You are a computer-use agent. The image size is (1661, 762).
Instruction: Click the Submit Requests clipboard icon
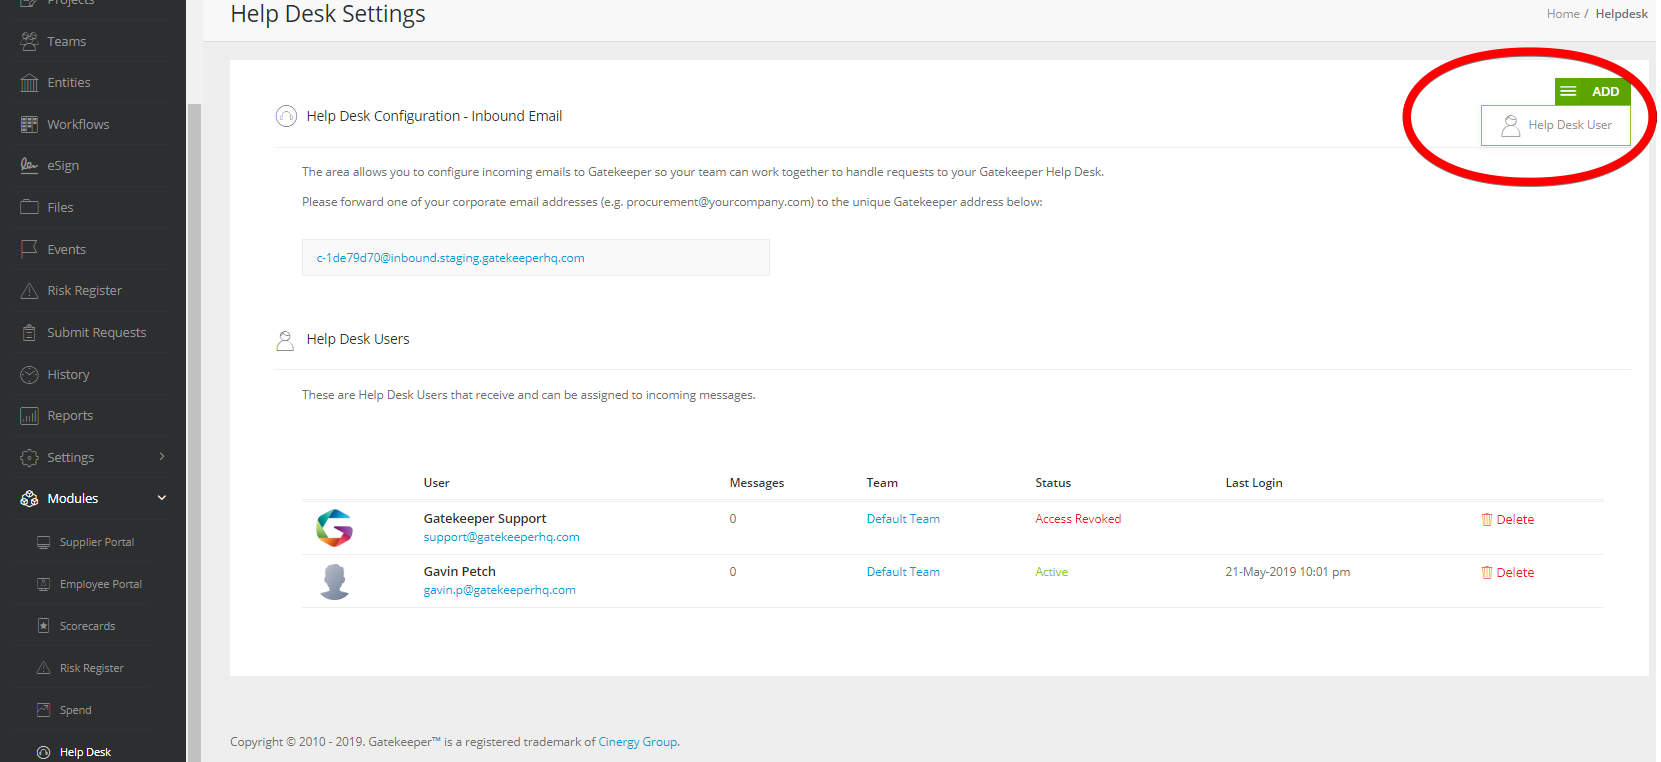pyautogui.click(x=29, y=332)
